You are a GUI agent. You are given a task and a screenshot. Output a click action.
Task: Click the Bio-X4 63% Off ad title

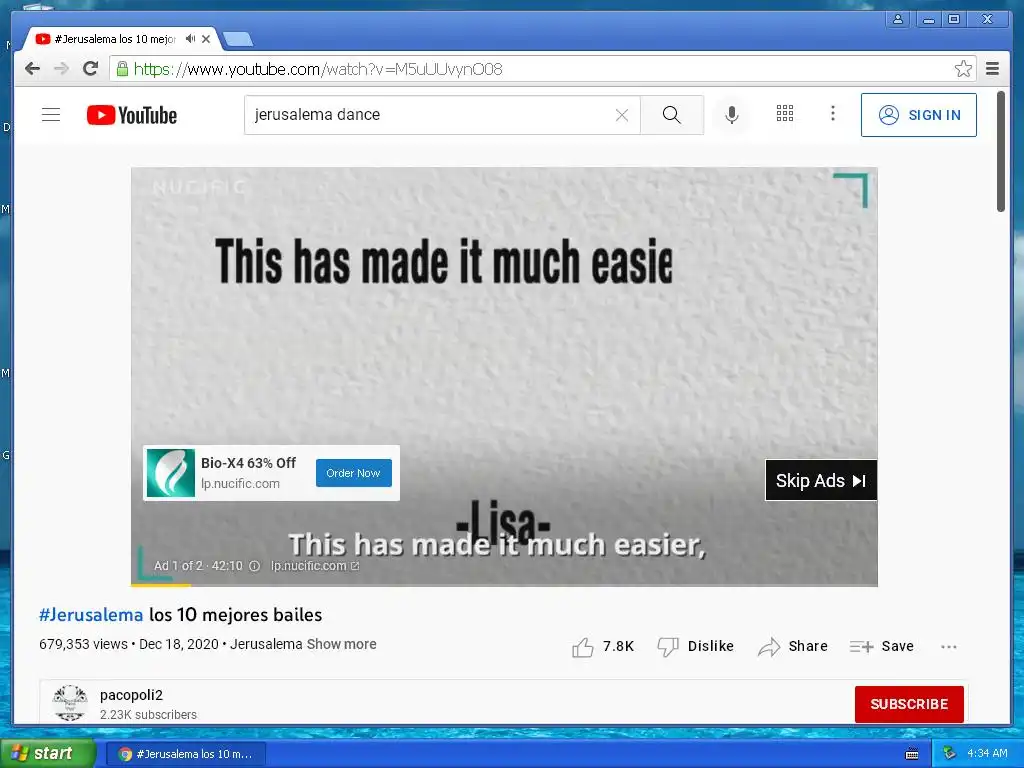tap(248, 463)
